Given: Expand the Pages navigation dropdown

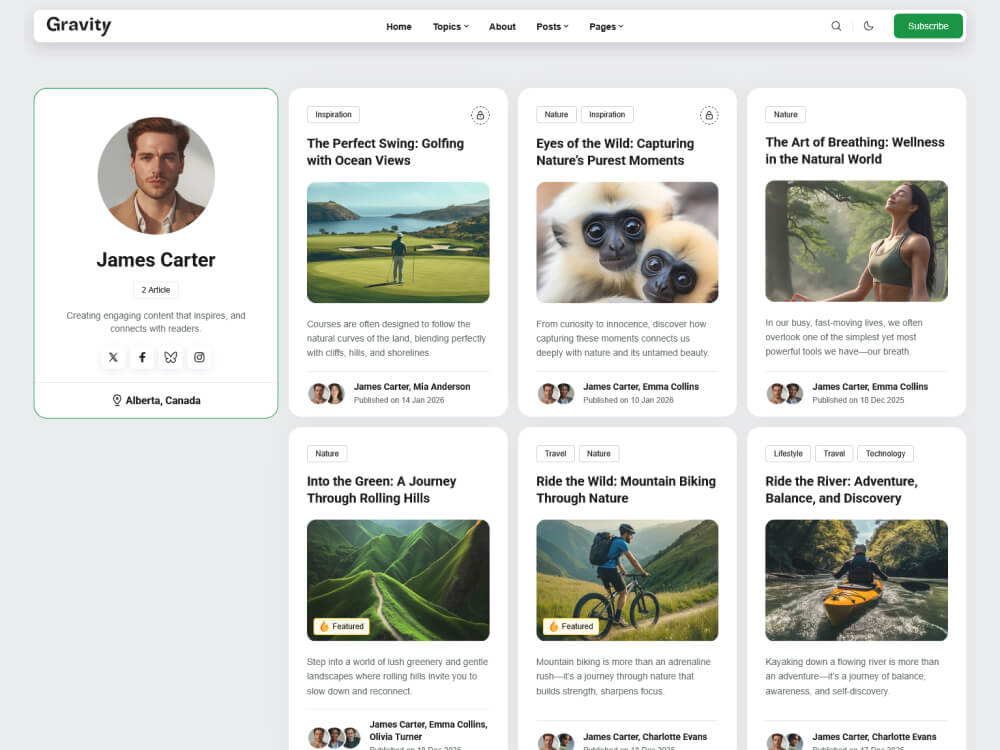Looking at the screenshot, I should click(606, 27).
